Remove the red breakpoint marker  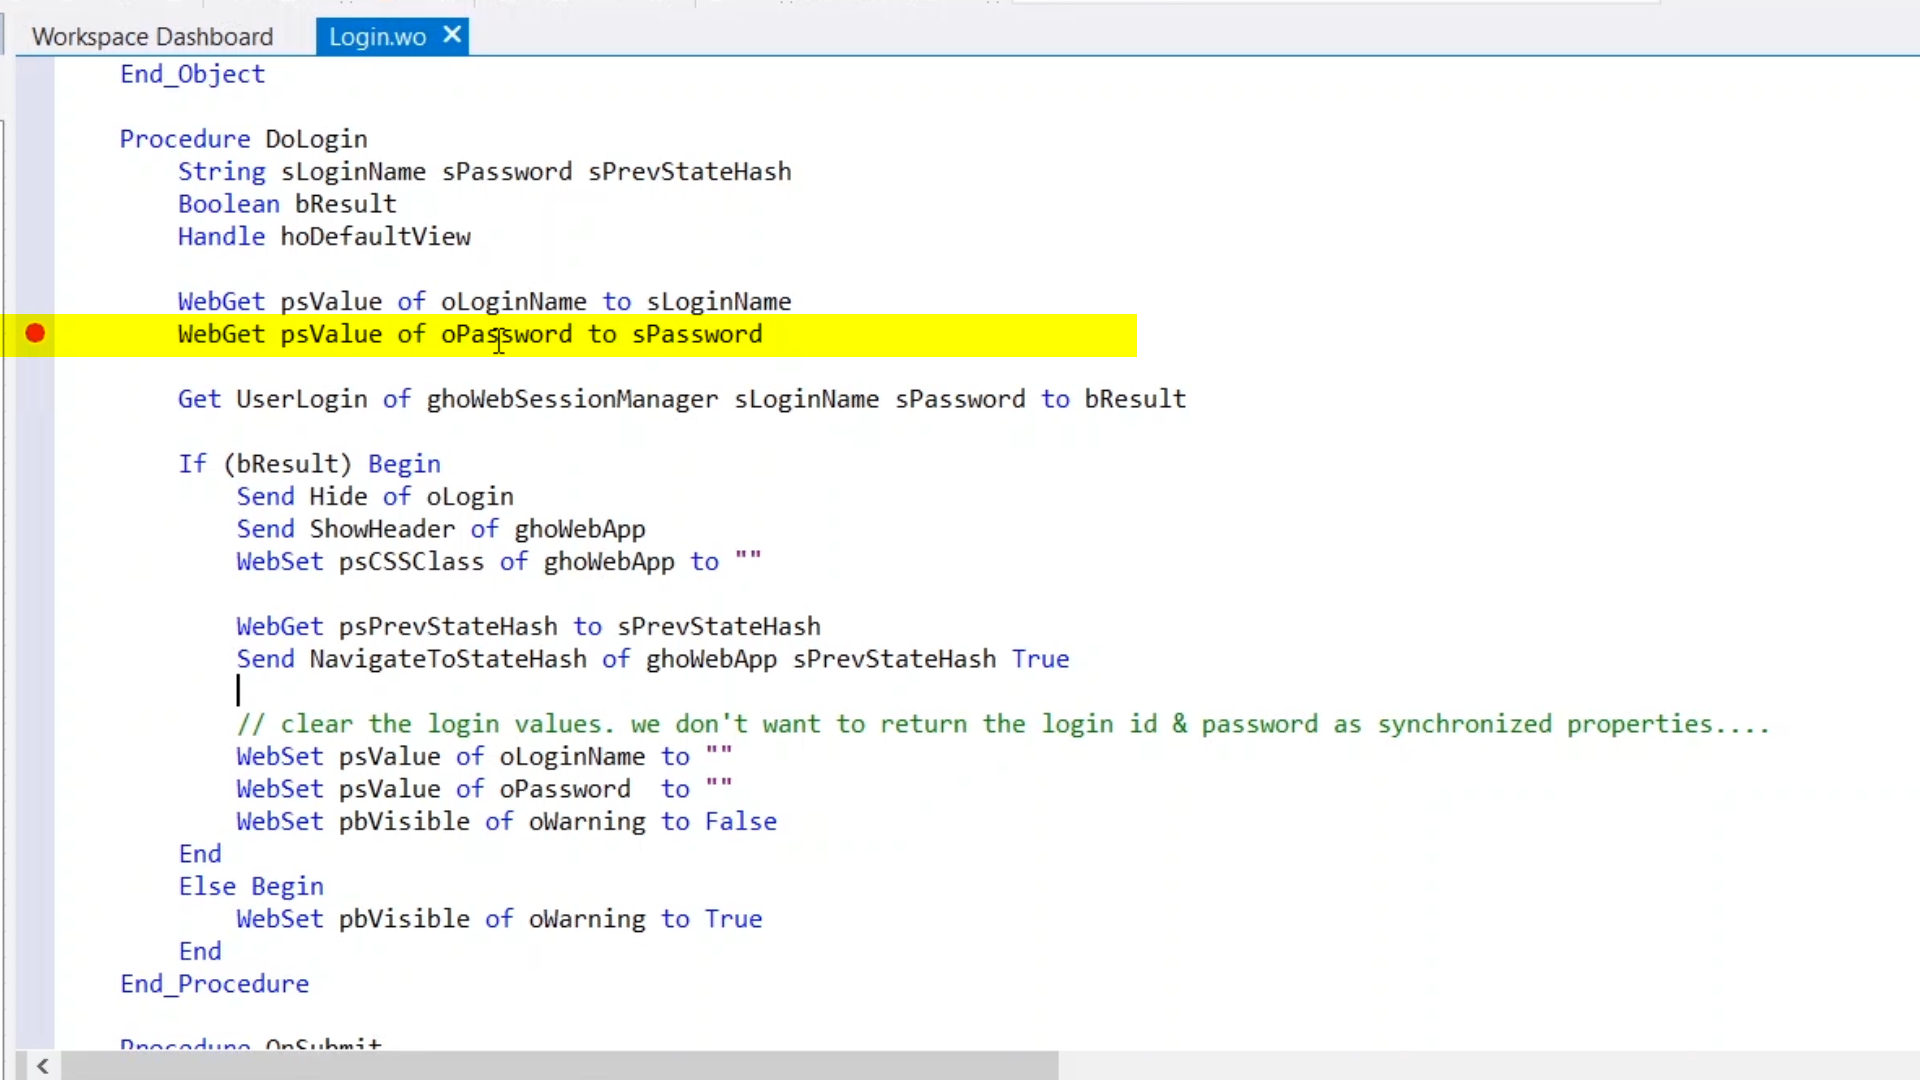coord(35,333)
